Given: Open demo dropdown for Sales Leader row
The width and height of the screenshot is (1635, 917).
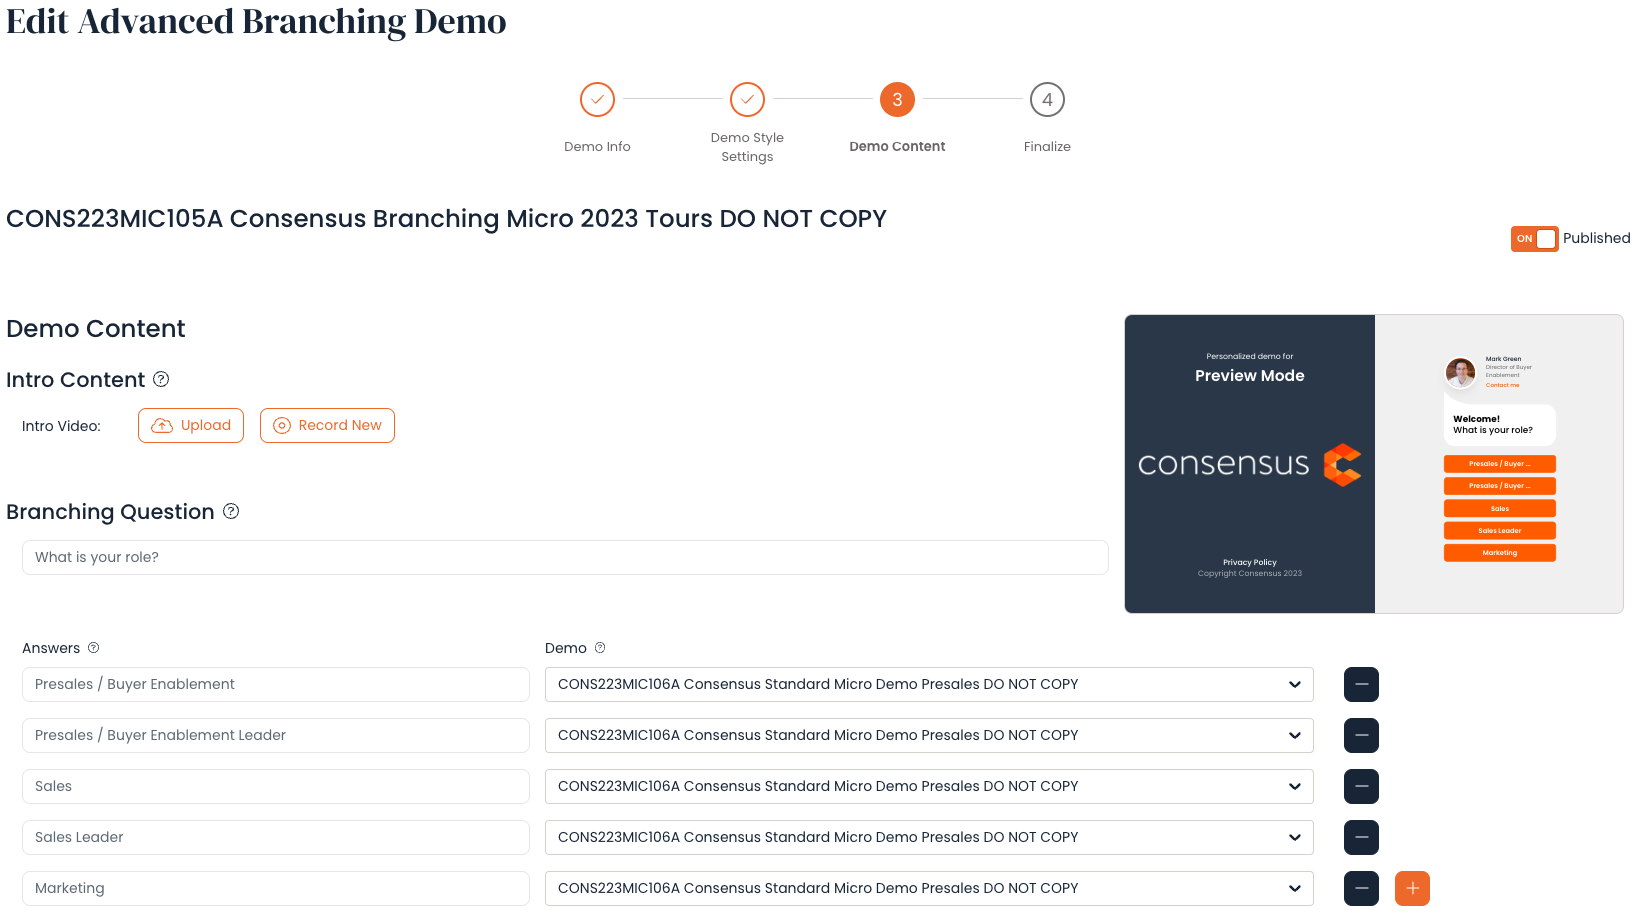Looking at the screenshot, I should click(929, 837).
